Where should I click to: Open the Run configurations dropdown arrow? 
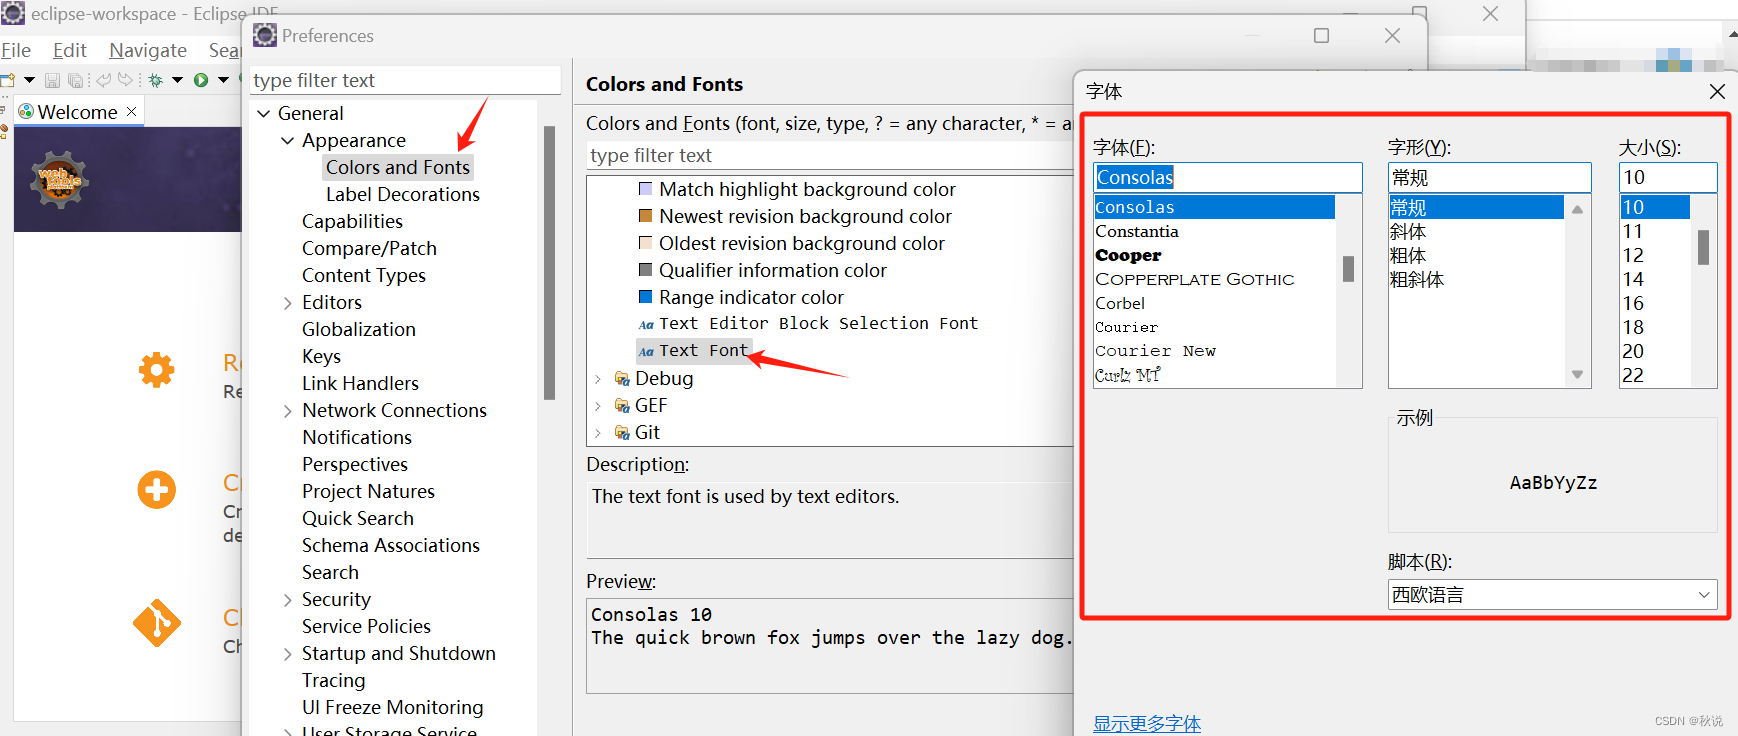pyautogui.click(x=223, y=80)
